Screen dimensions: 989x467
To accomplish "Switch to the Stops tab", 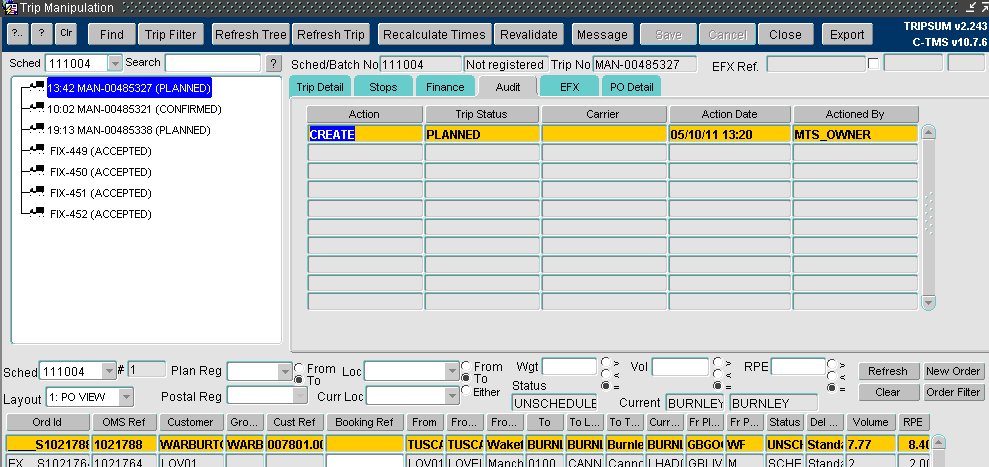I will [x=383, y=86].
